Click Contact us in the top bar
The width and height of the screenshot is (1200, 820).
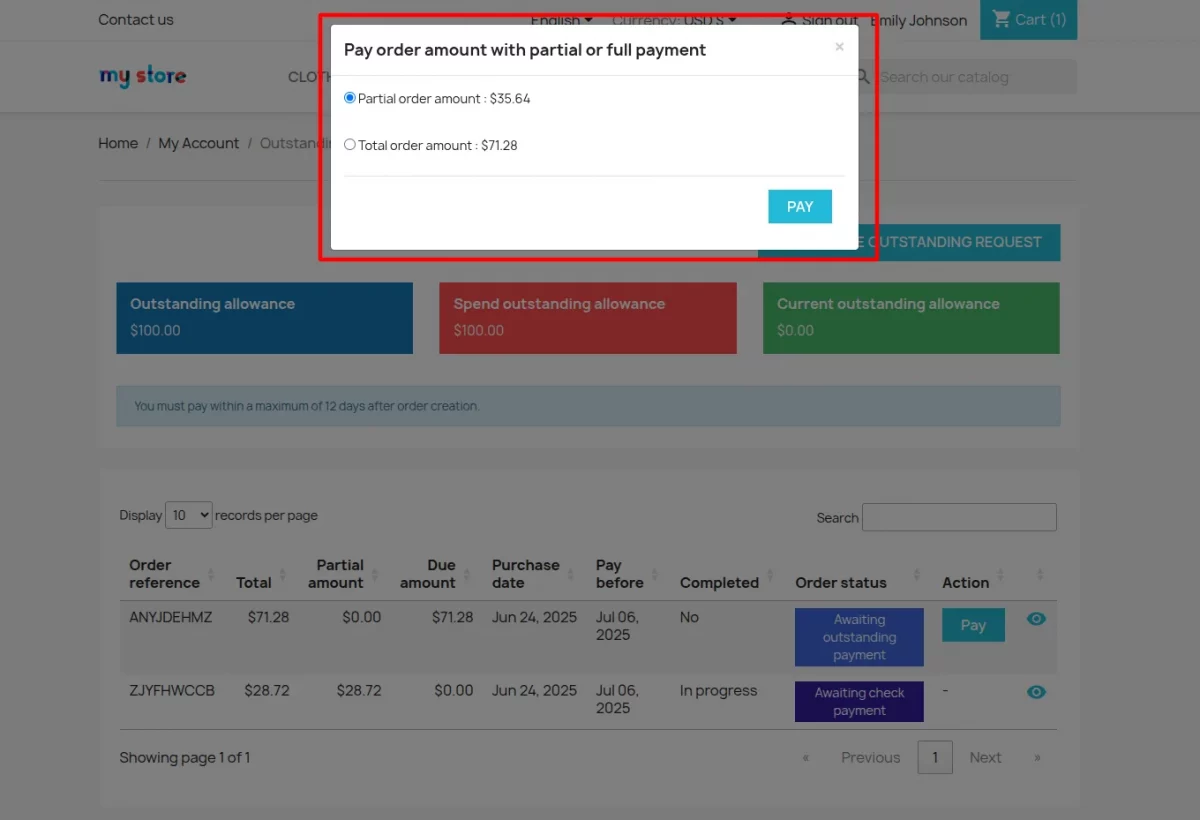(x=135, y=19)
